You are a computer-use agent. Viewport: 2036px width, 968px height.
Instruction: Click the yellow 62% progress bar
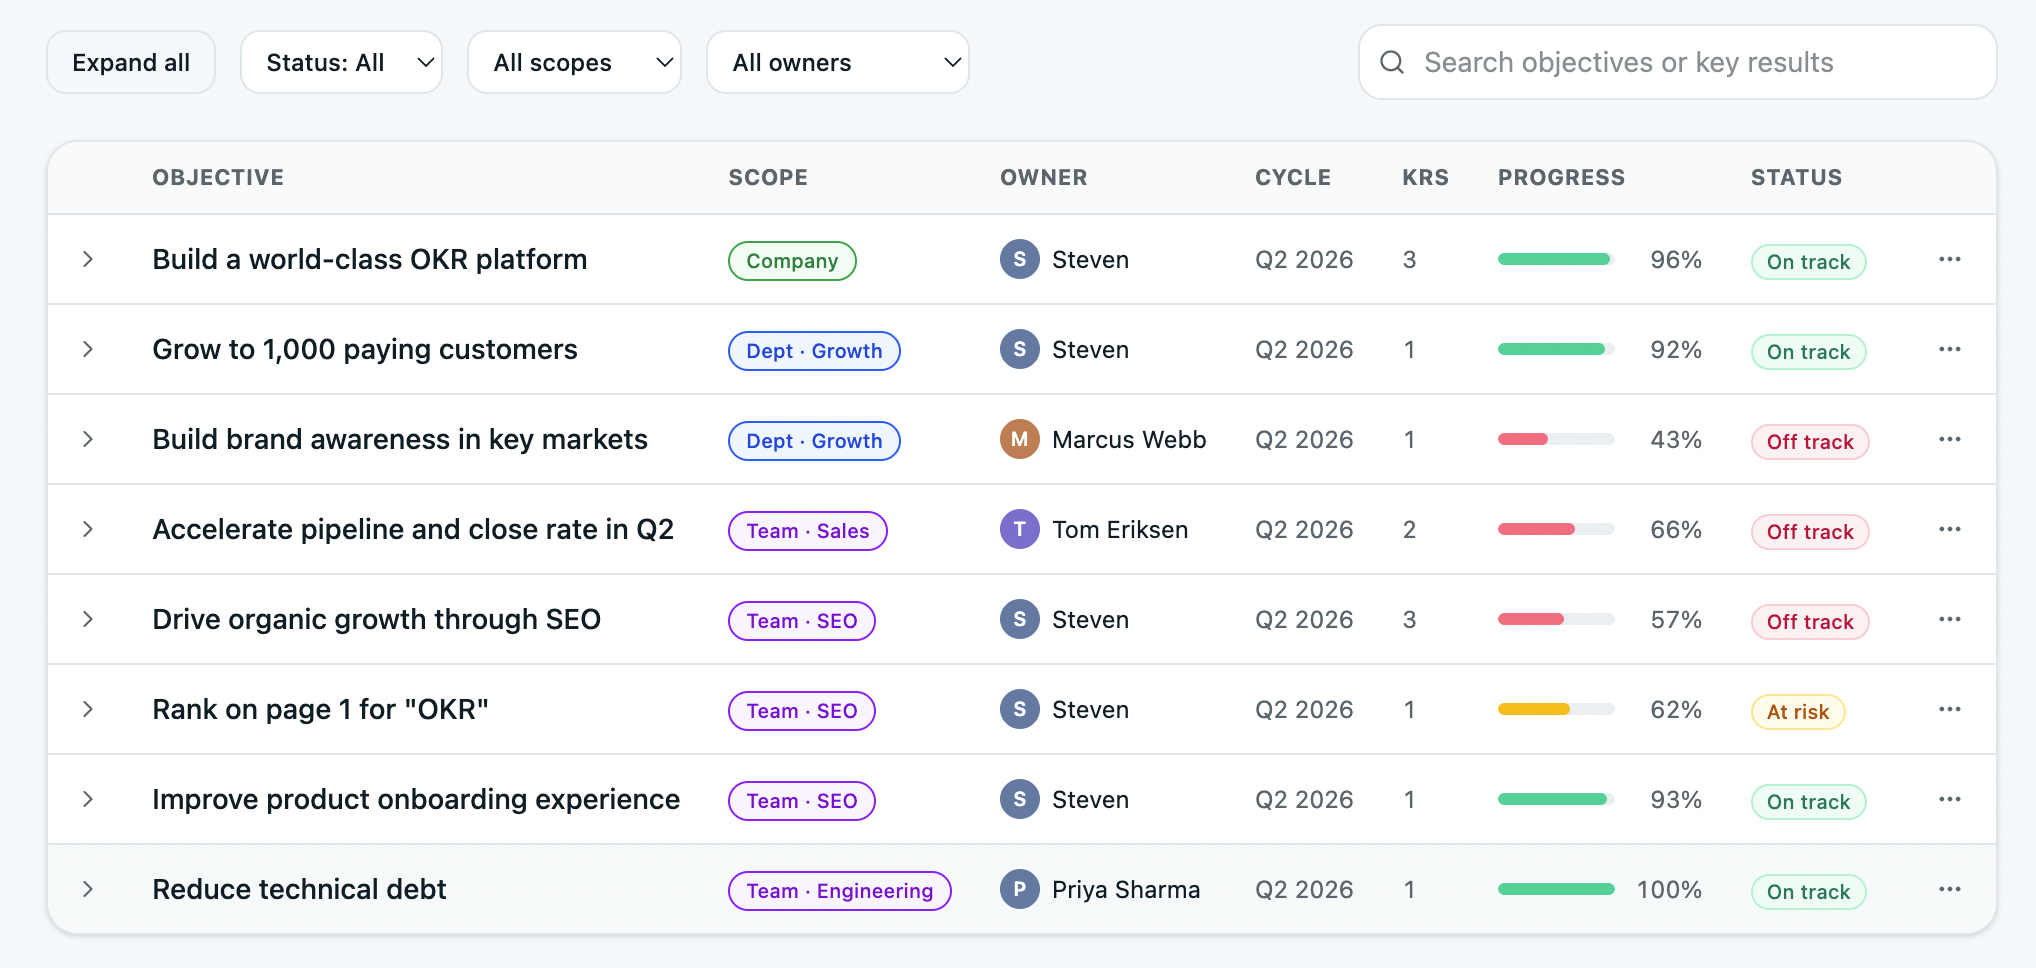point(1556,709)
